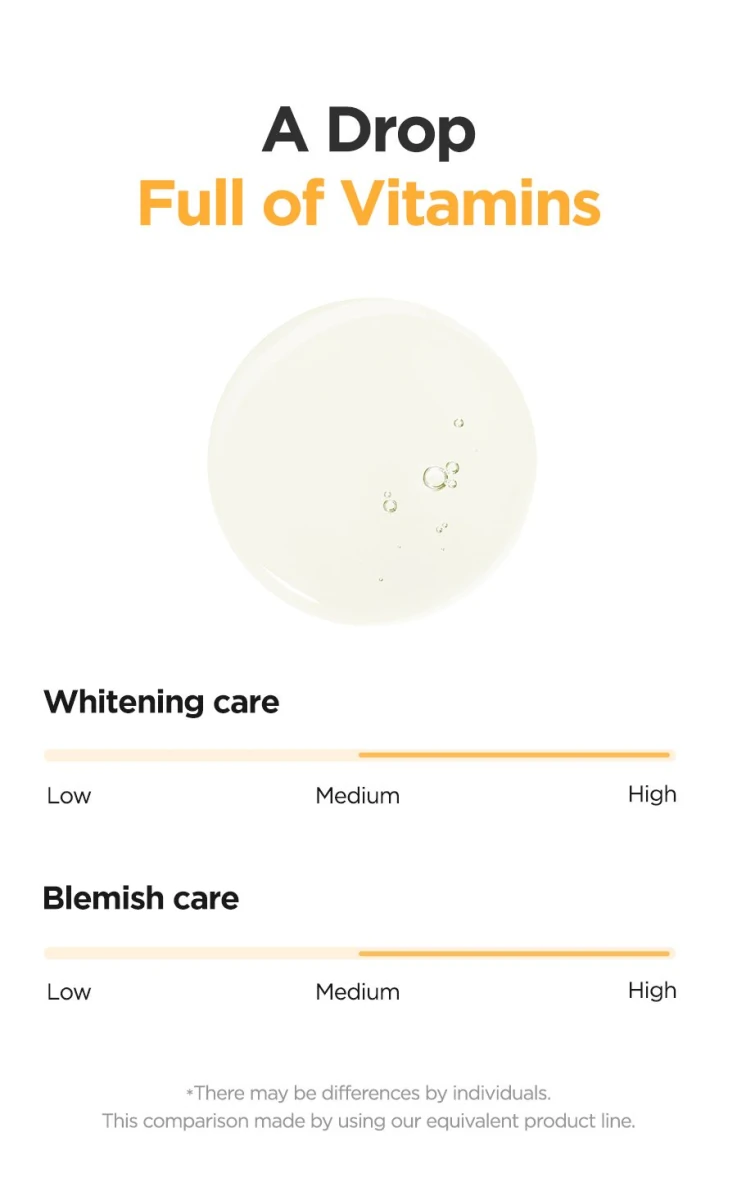The height and width of the screenshot is (1200, 737).
Task: Click the pale section of Whitening care bar
Action: tap(201, 755)
